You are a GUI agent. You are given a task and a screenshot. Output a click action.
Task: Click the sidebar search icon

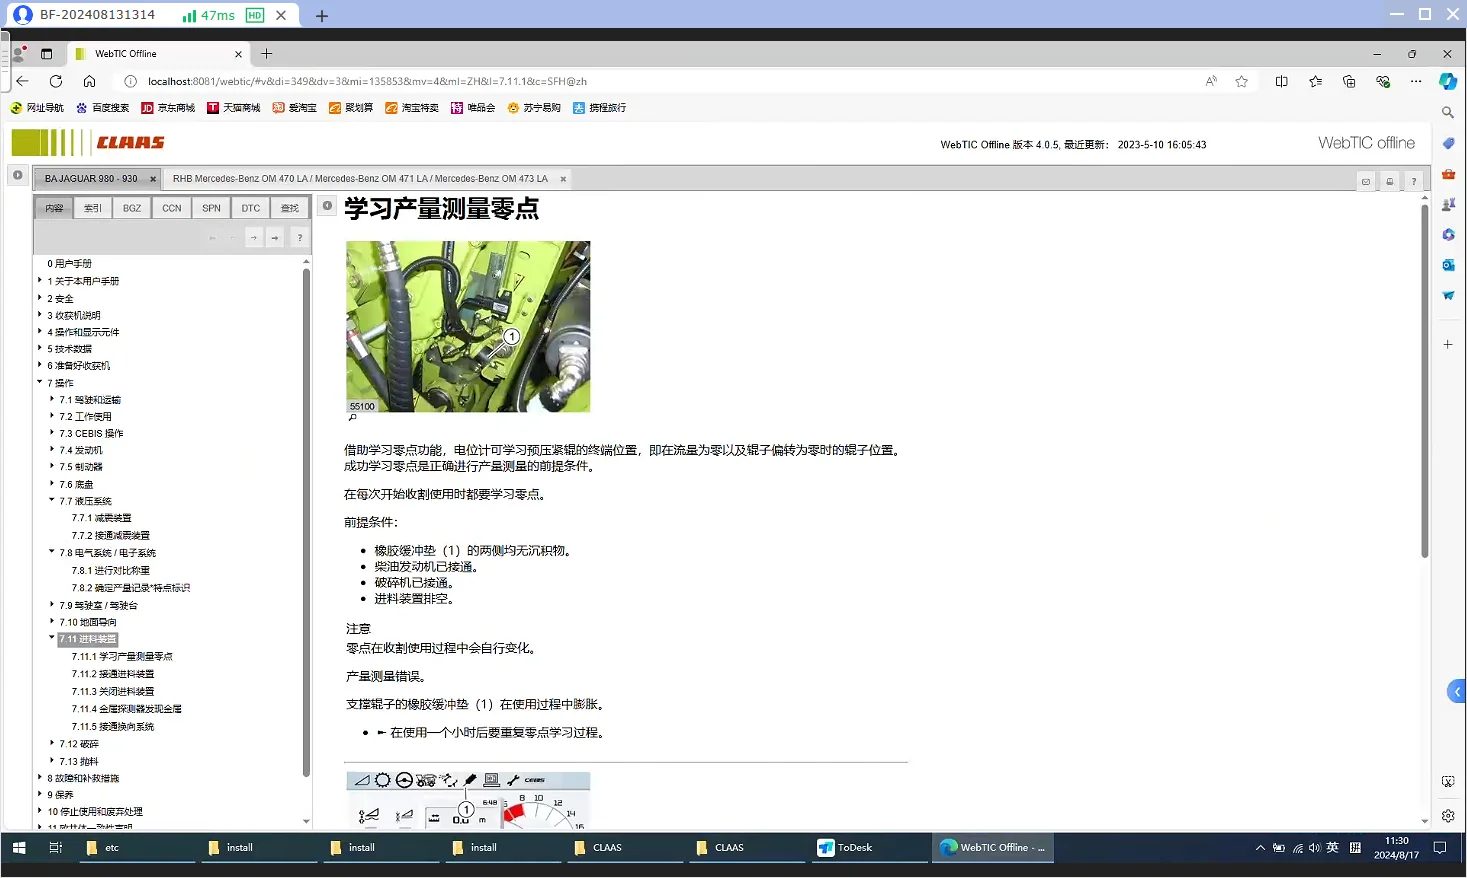pos(1448,113)
